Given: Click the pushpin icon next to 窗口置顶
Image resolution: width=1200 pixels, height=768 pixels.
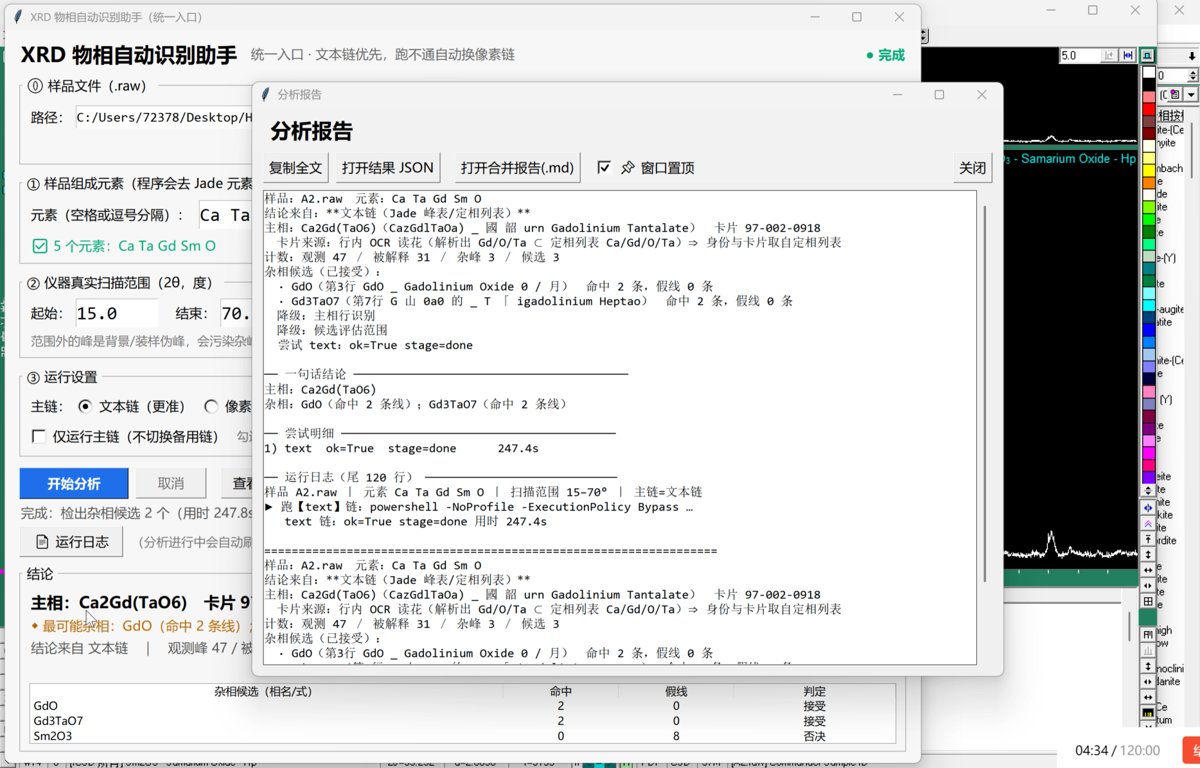Looking at the screenshot, I should click(x=627, y=167).
